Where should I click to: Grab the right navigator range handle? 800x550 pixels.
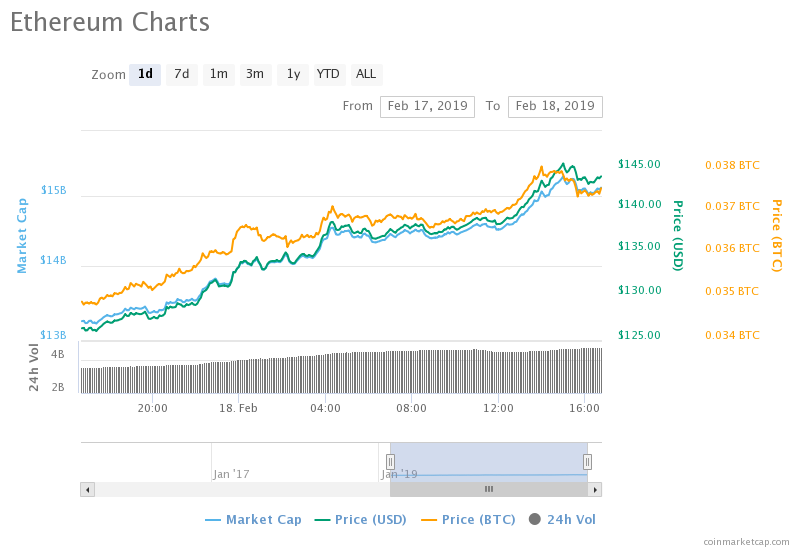point(587,462)
